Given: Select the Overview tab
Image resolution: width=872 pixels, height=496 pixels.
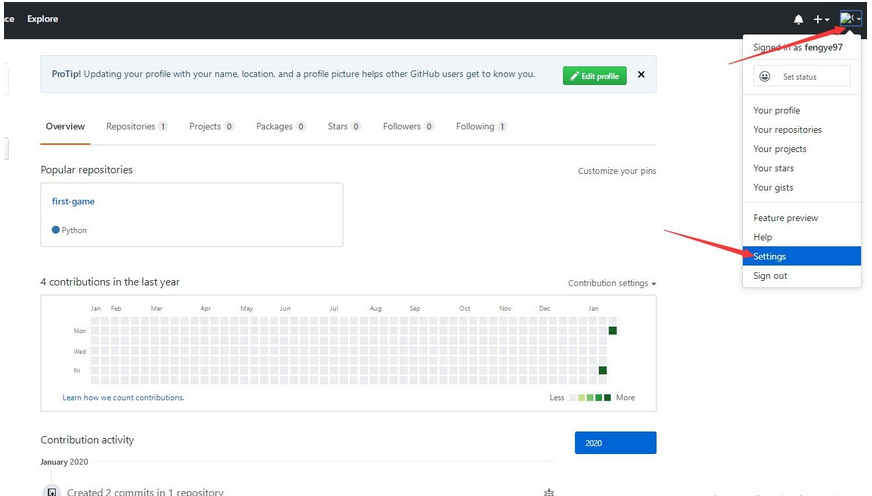Looking at the screenshot, I should coord(65,127).
